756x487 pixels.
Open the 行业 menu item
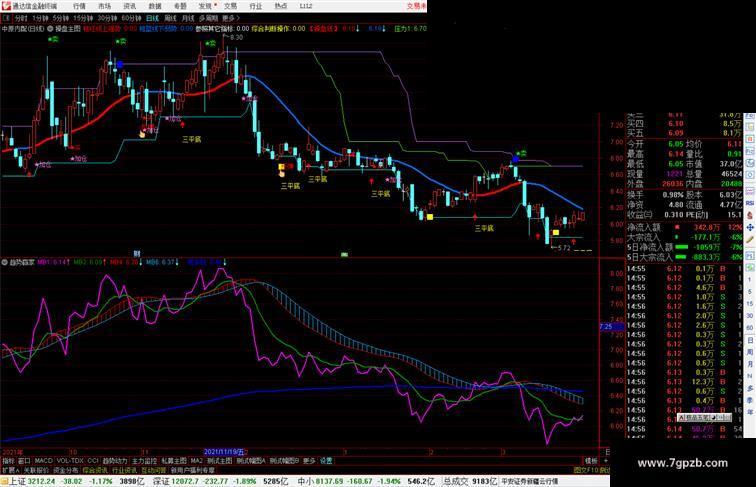pos(256,6)
